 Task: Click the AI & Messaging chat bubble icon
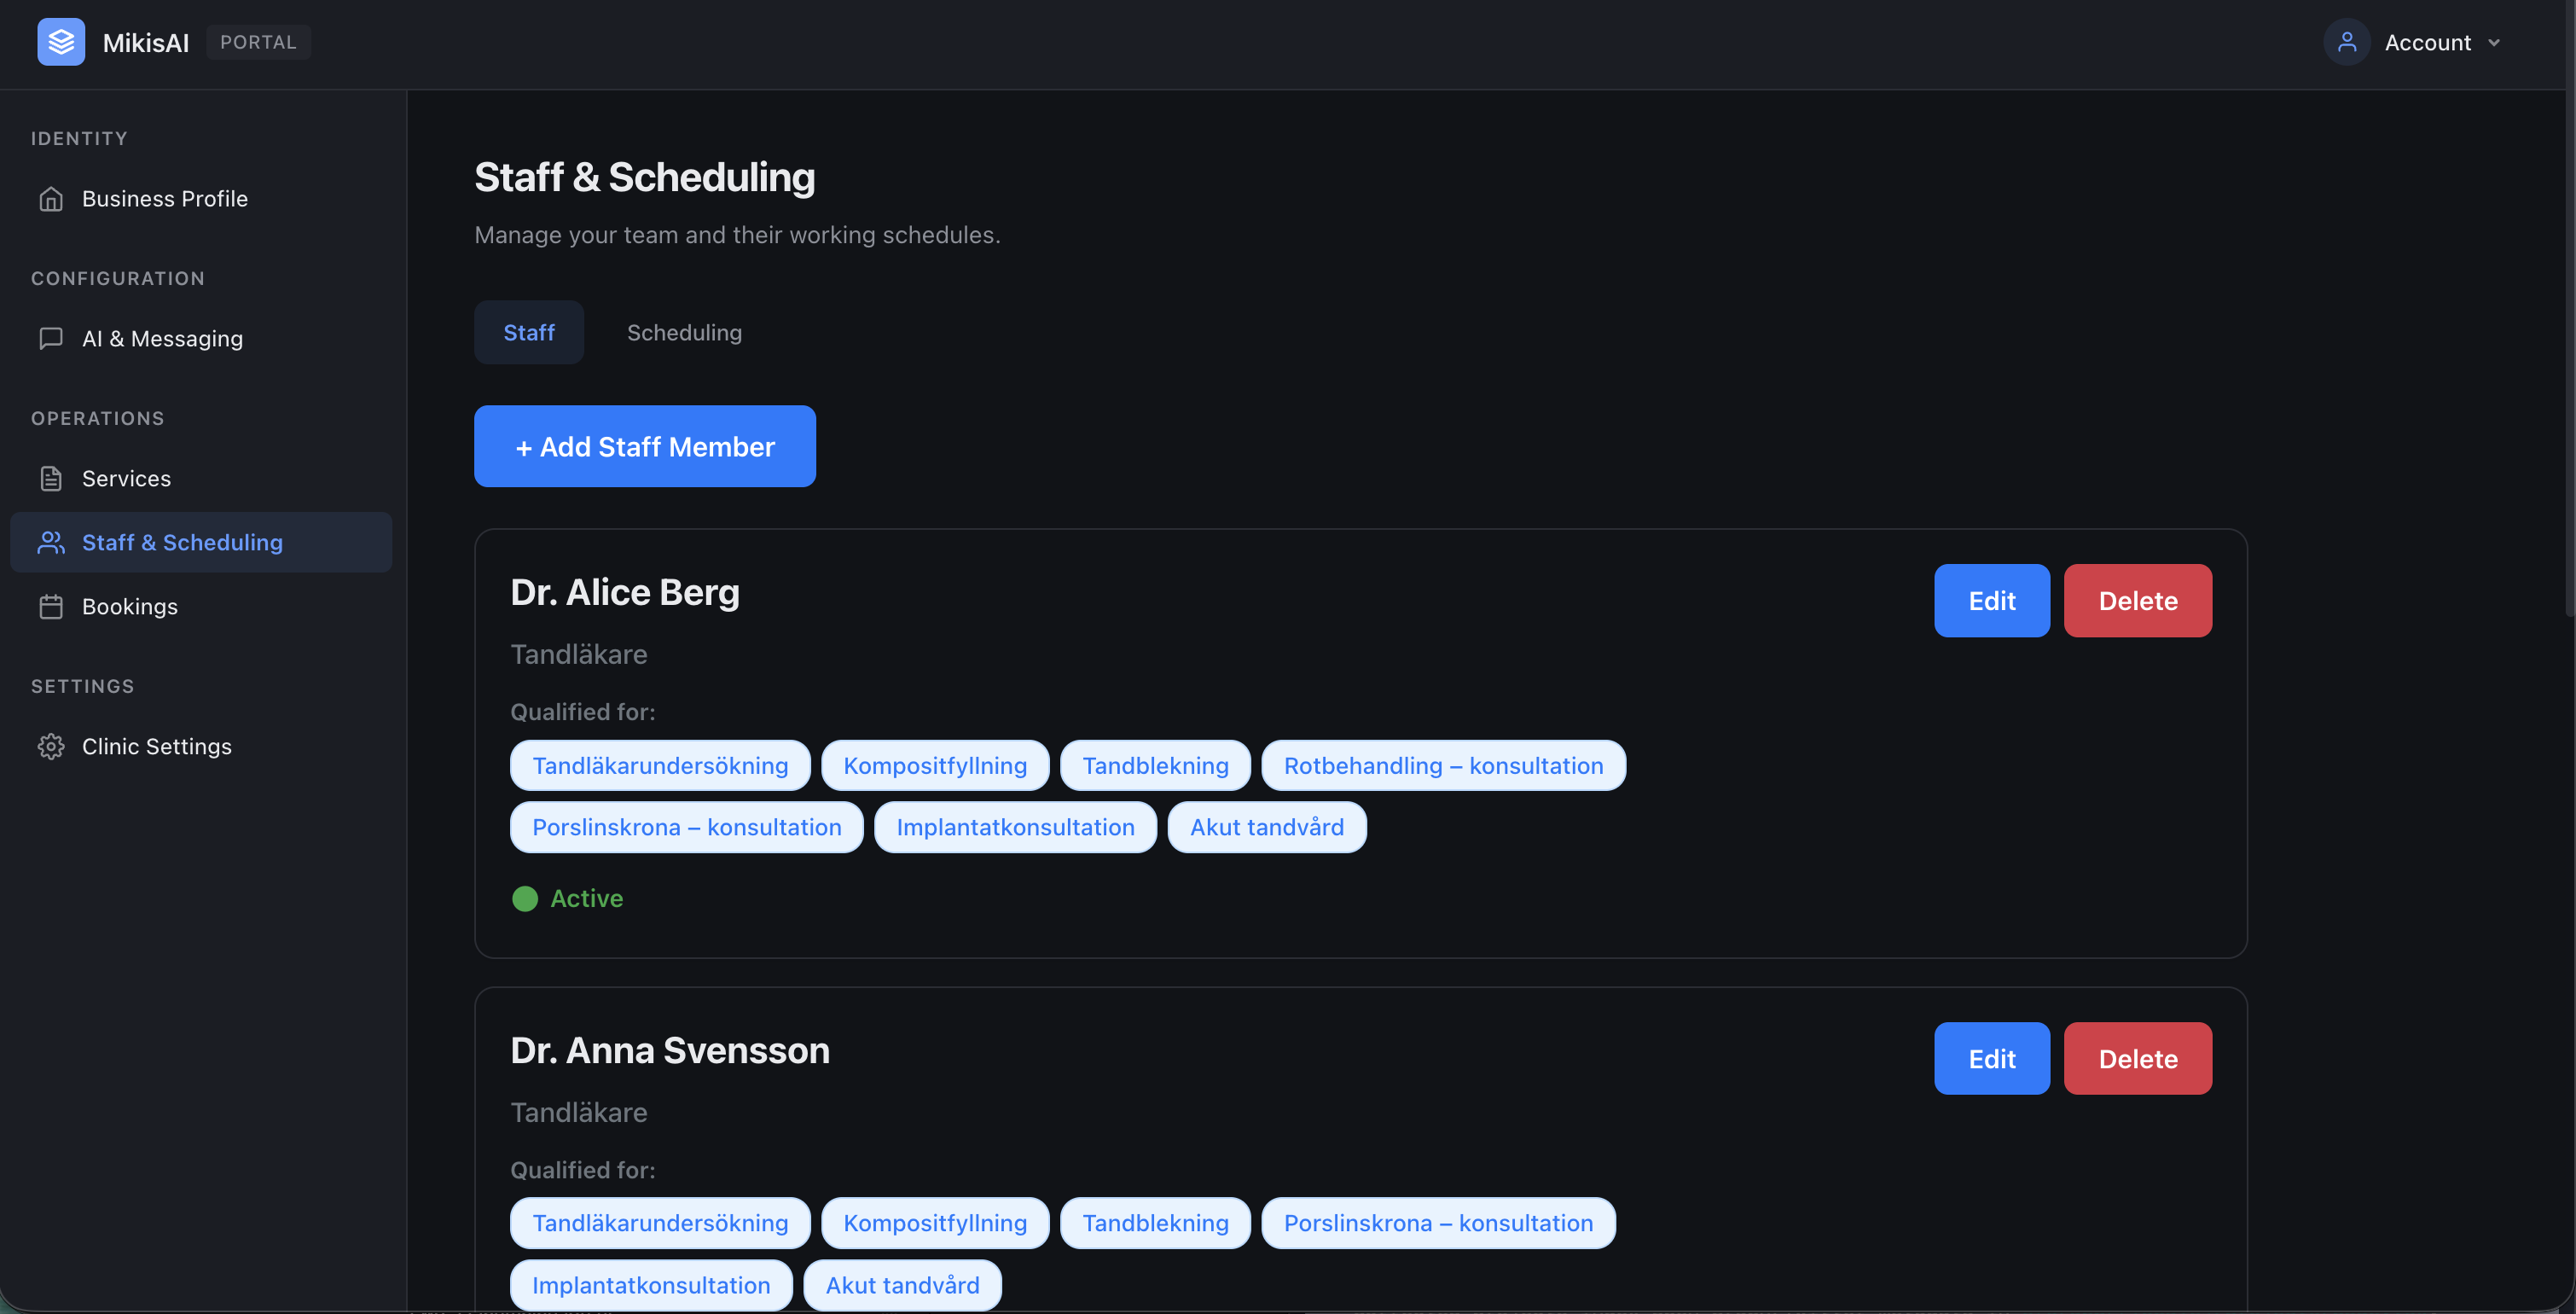click(51, 339)
